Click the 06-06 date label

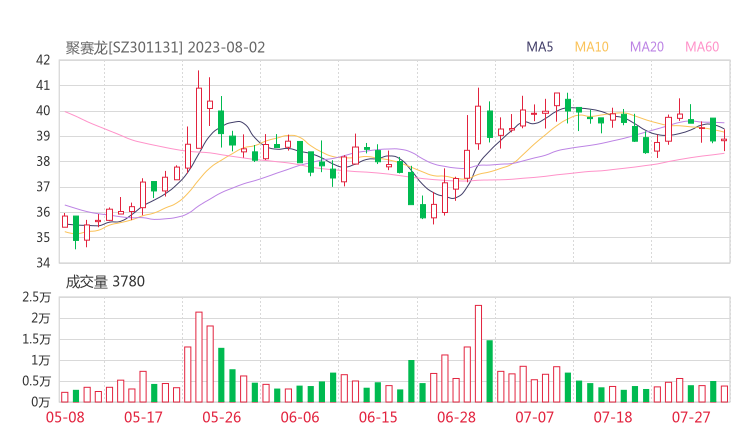pos(300,417)
